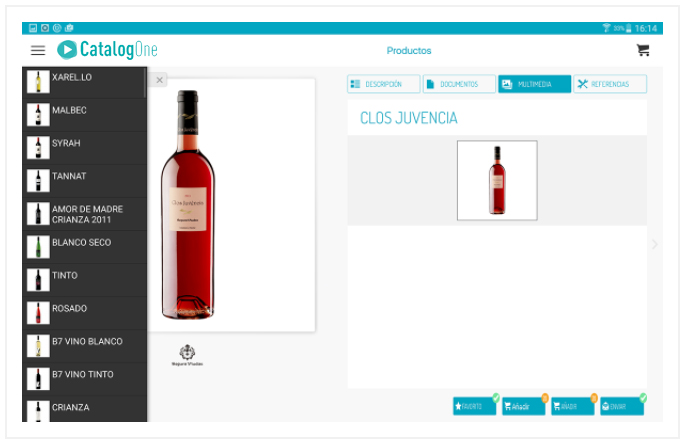The height and width of the screenshot is (446, 685).
Task: Select CRIANZA from the product list
Action: click(84, 409)
